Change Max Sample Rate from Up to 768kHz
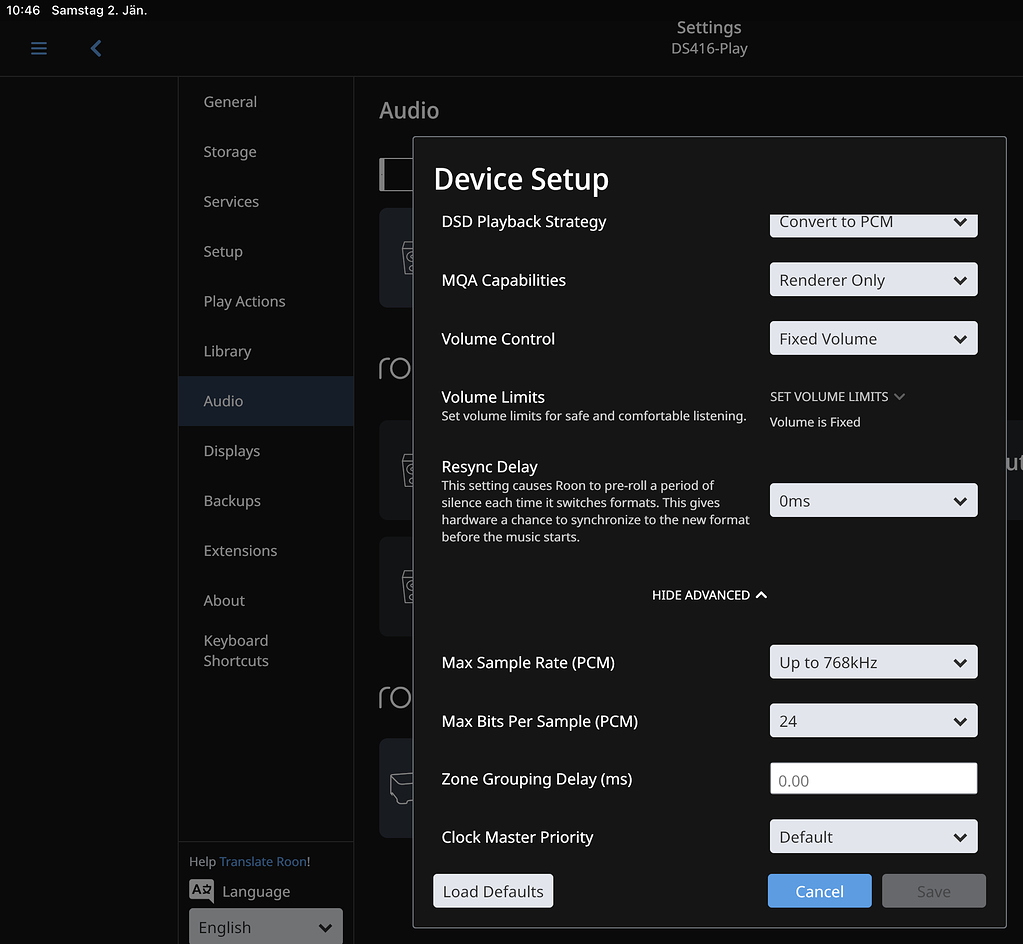The height and width of the screenshot is (944, 1023). pos(872,662)
